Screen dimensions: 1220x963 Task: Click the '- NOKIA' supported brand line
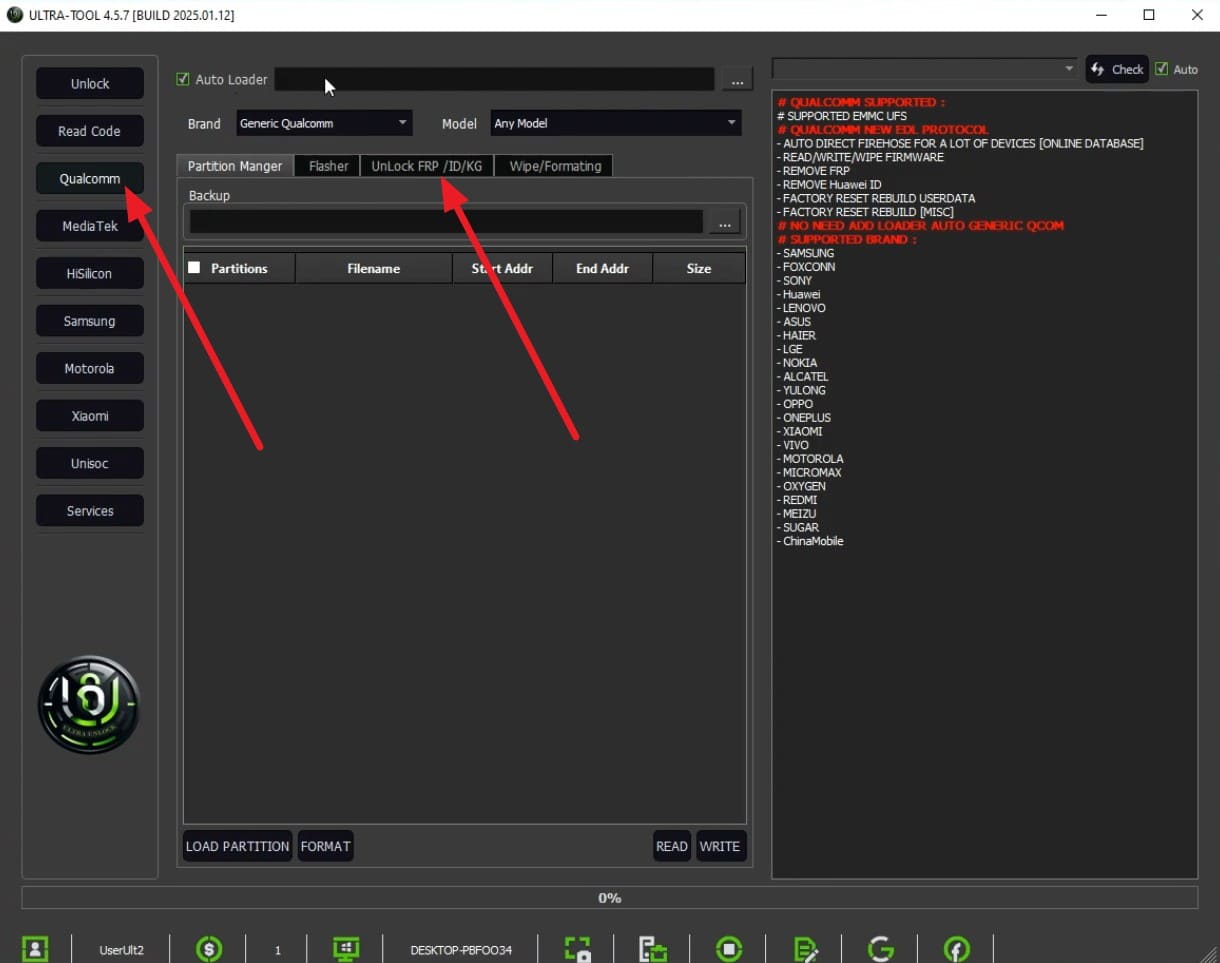(x=798, y=363)
